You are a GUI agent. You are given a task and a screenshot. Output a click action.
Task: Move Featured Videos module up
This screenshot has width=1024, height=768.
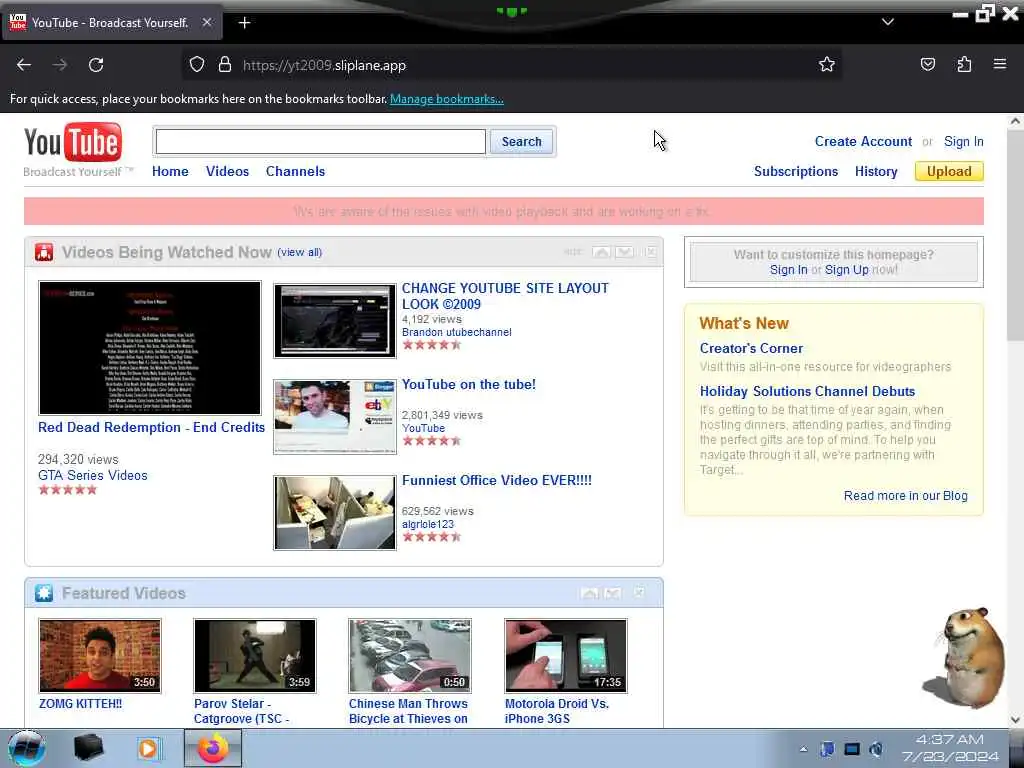tap(589, 593)
